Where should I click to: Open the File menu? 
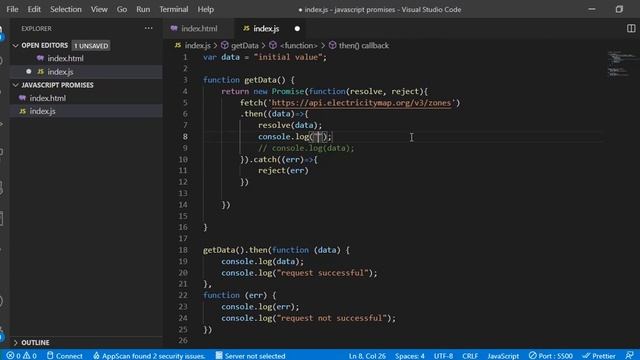[12, 9]
